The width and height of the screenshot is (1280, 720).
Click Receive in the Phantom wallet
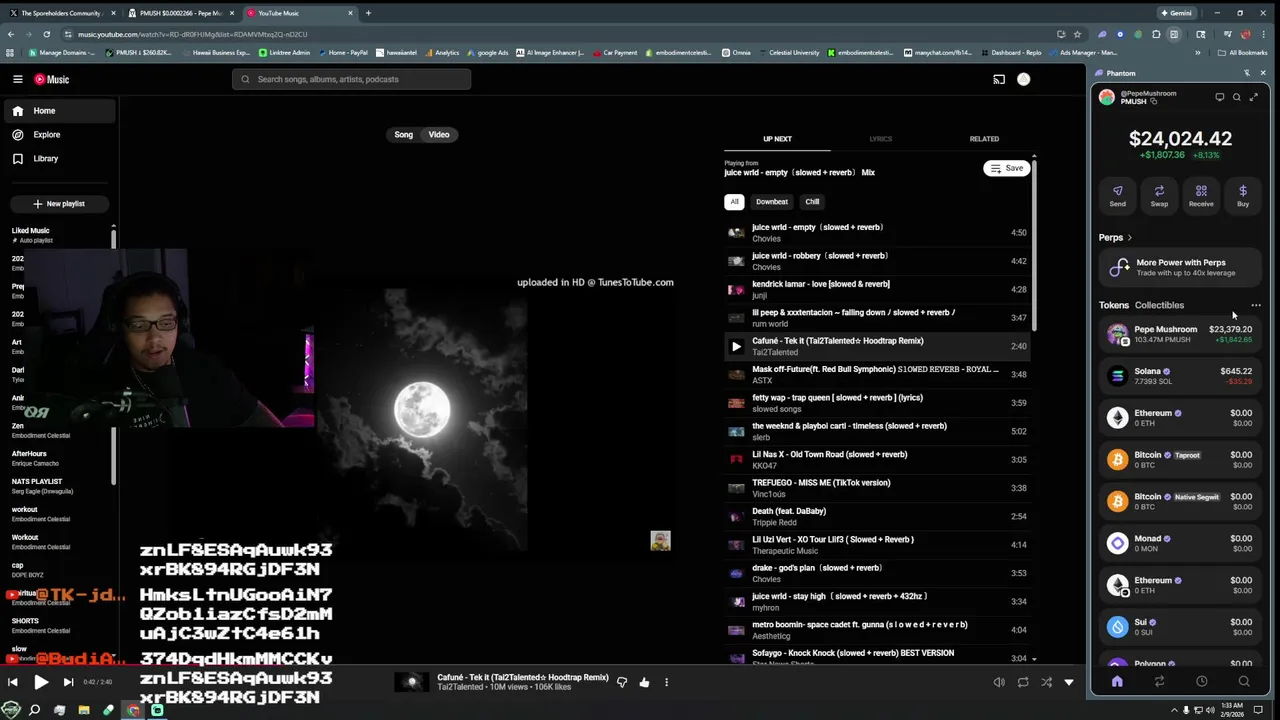click(x=1201, y=196)
